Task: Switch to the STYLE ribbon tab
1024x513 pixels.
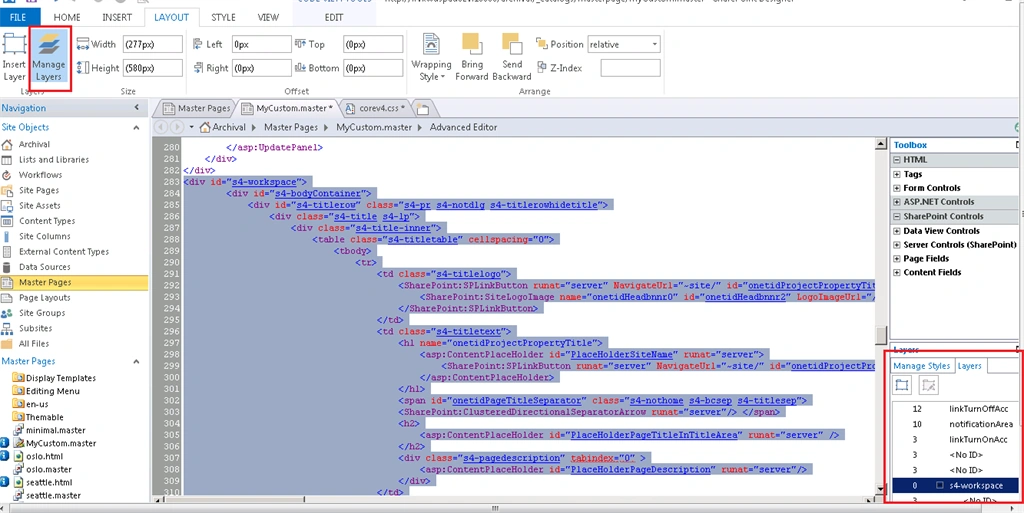Action: tap(223, 18)
